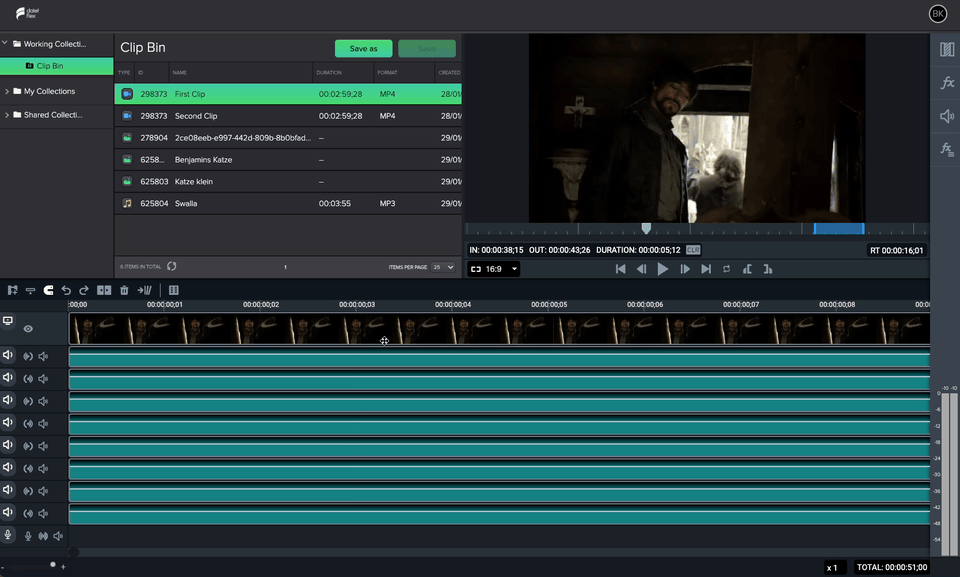
Task: Arm voice-over recording with the small microphone icon
Action: tap(28, 536)
